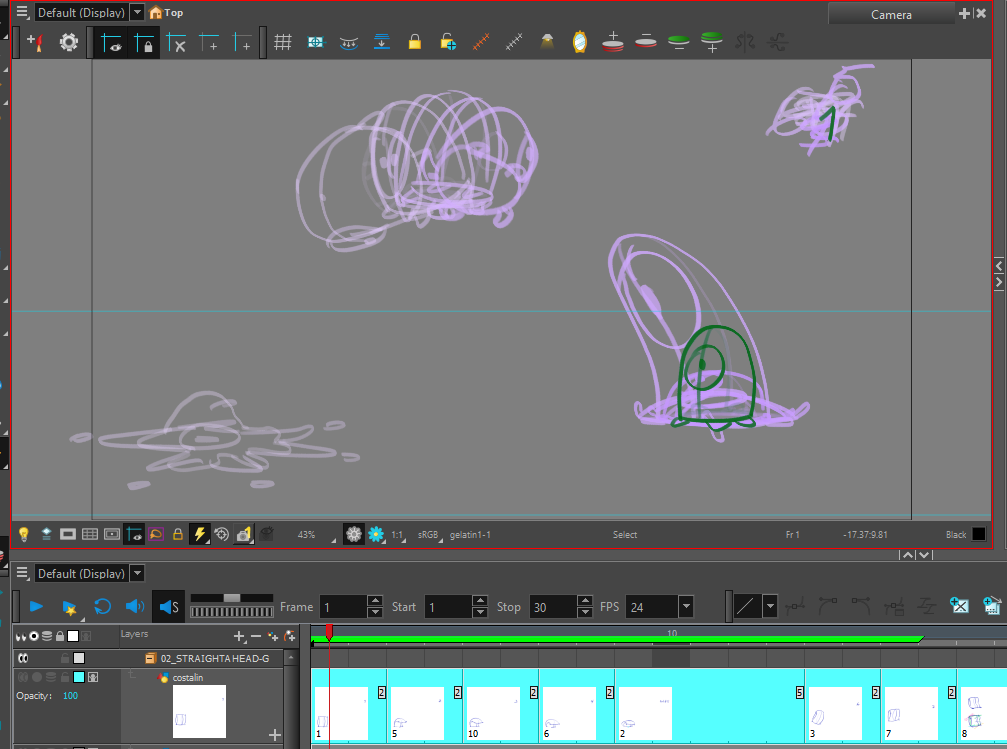Viewport: 1007px width, 749px height.
Task: Click the gold mirror view icon
Action: coord(580,42)
